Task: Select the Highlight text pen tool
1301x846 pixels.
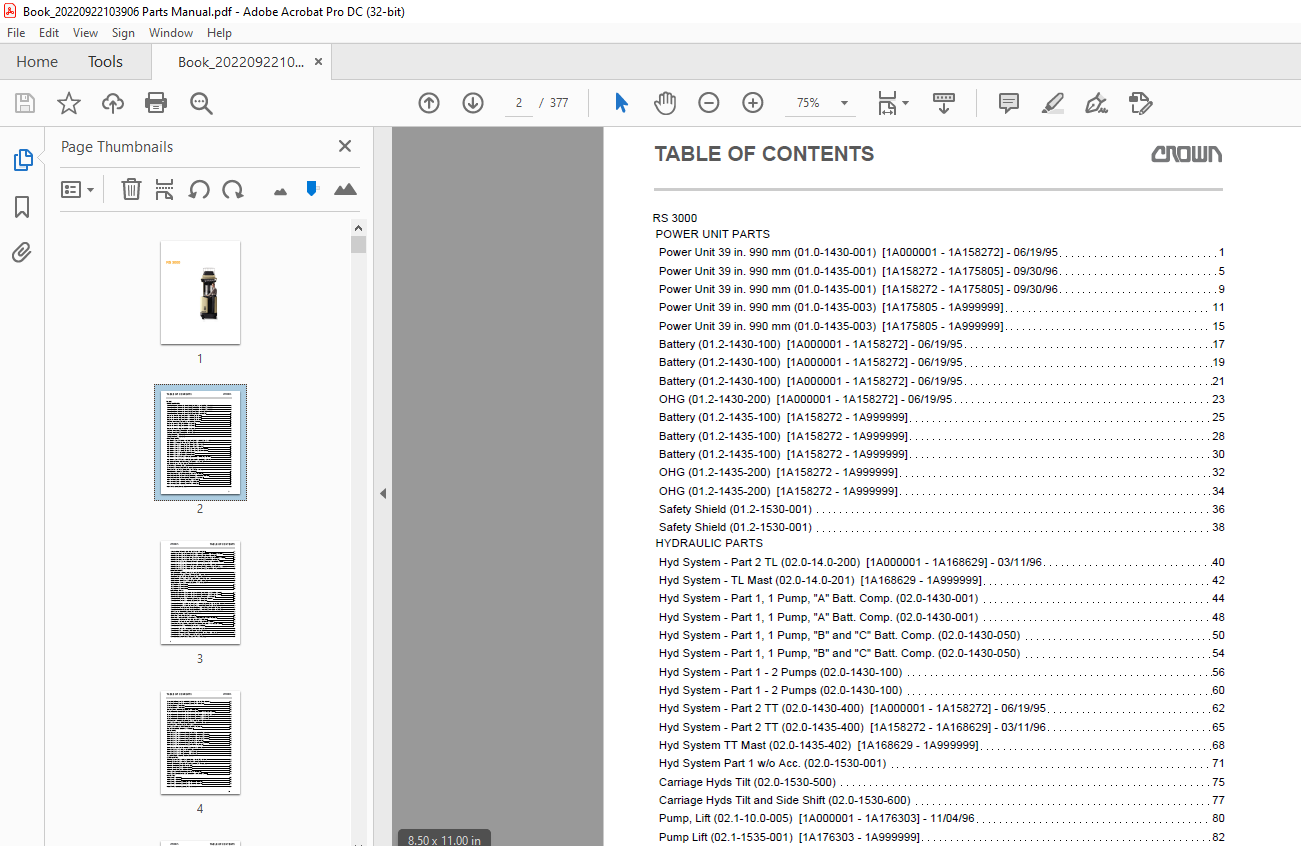Action: point(1052,103)
